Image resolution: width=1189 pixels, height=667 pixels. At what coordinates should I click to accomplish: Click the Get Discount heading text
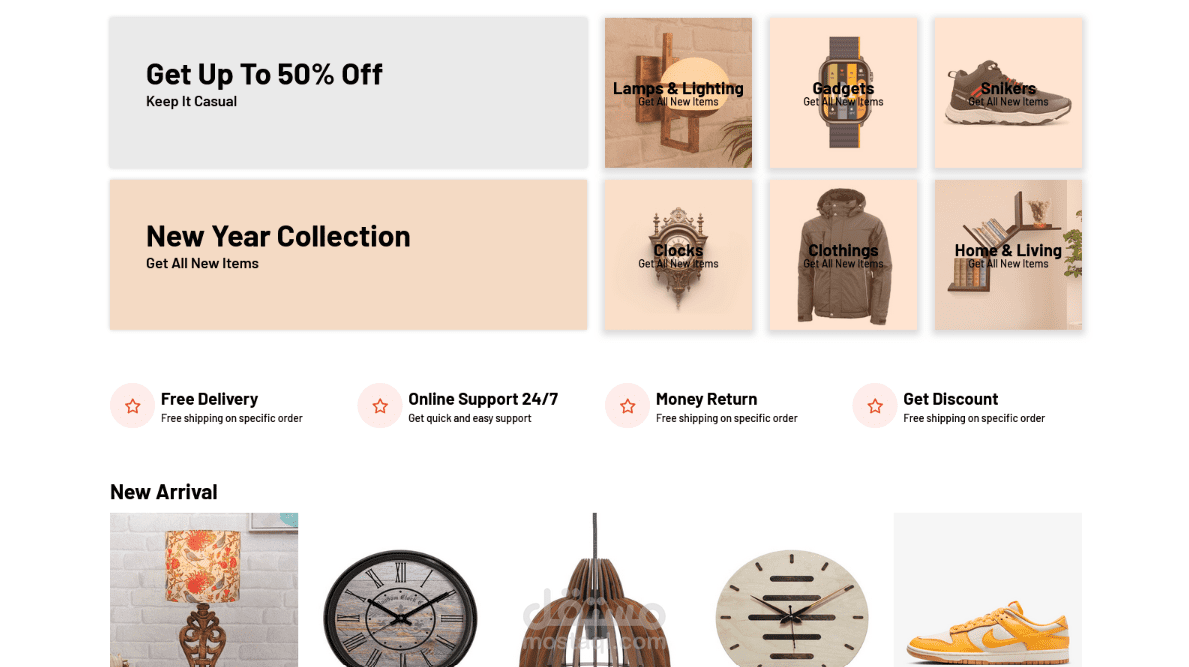(x=950, y=399)
